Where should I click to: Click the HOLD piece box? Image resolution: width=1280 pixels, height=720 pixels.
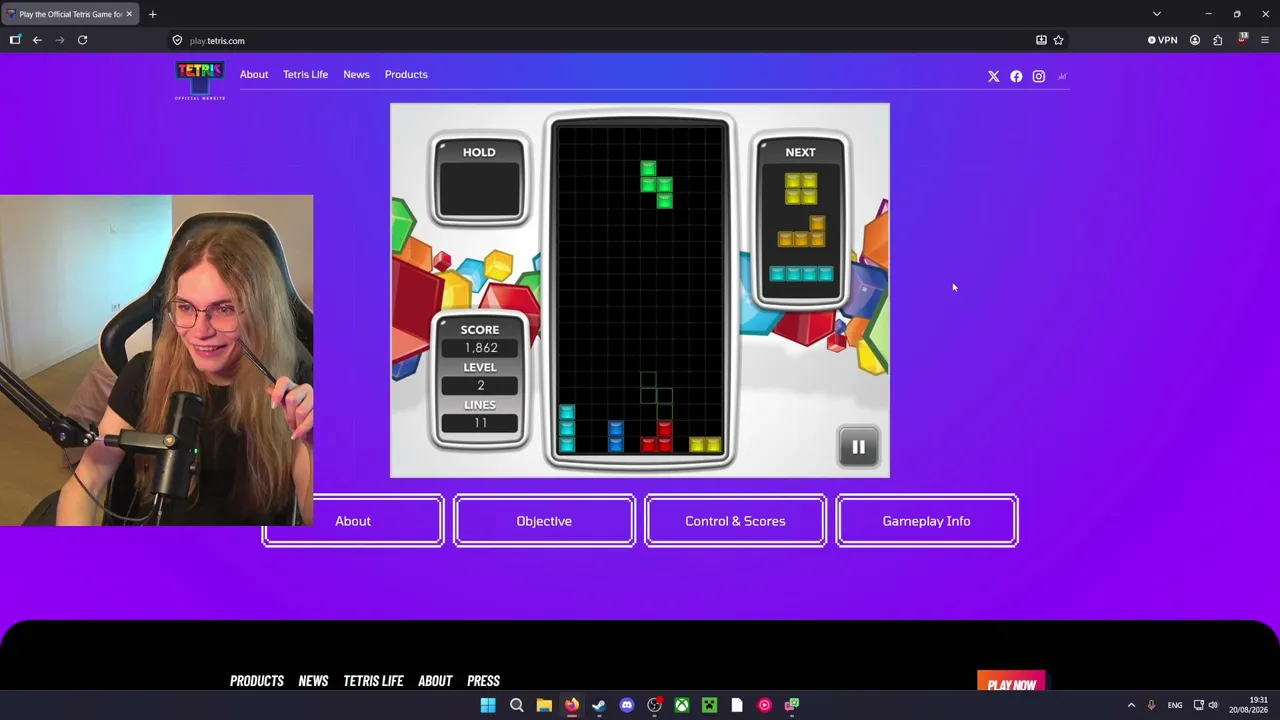479,182
